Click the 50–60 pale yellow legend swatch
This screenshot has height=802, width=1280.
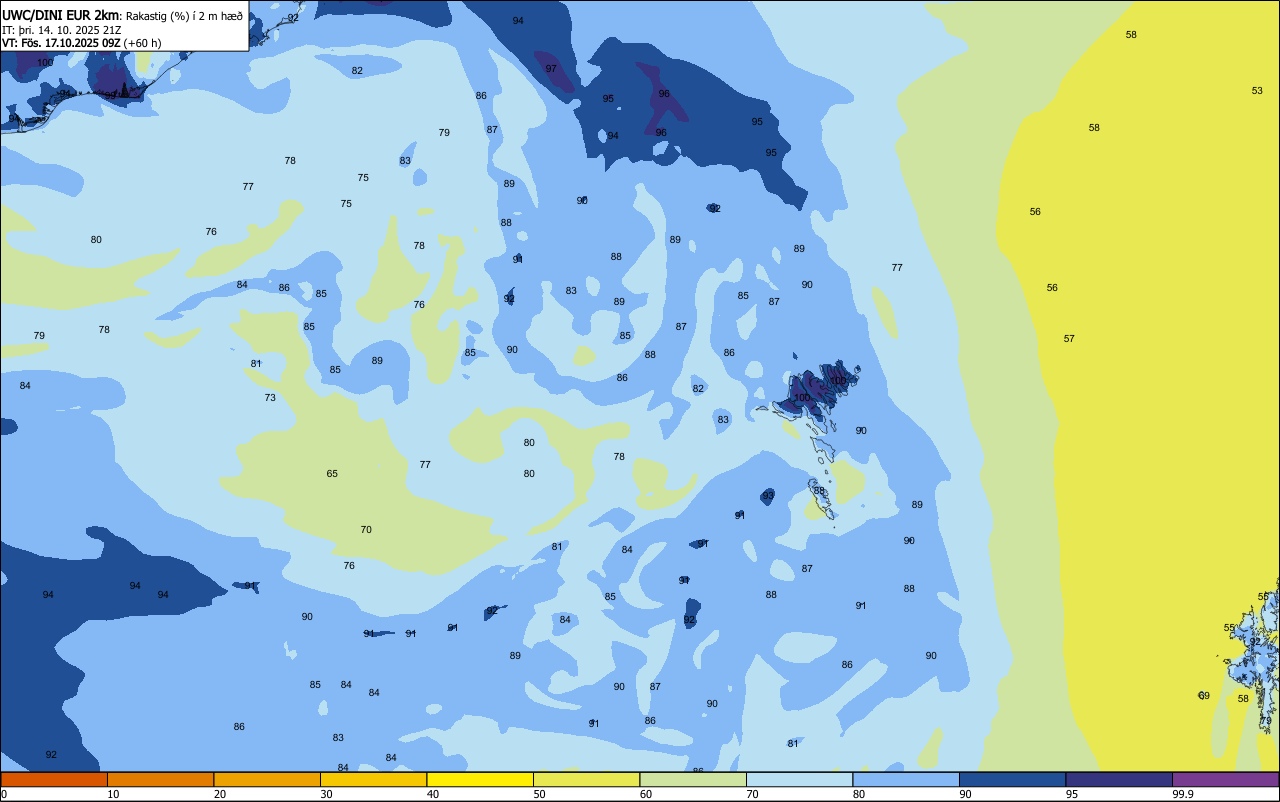pos(586,779)
